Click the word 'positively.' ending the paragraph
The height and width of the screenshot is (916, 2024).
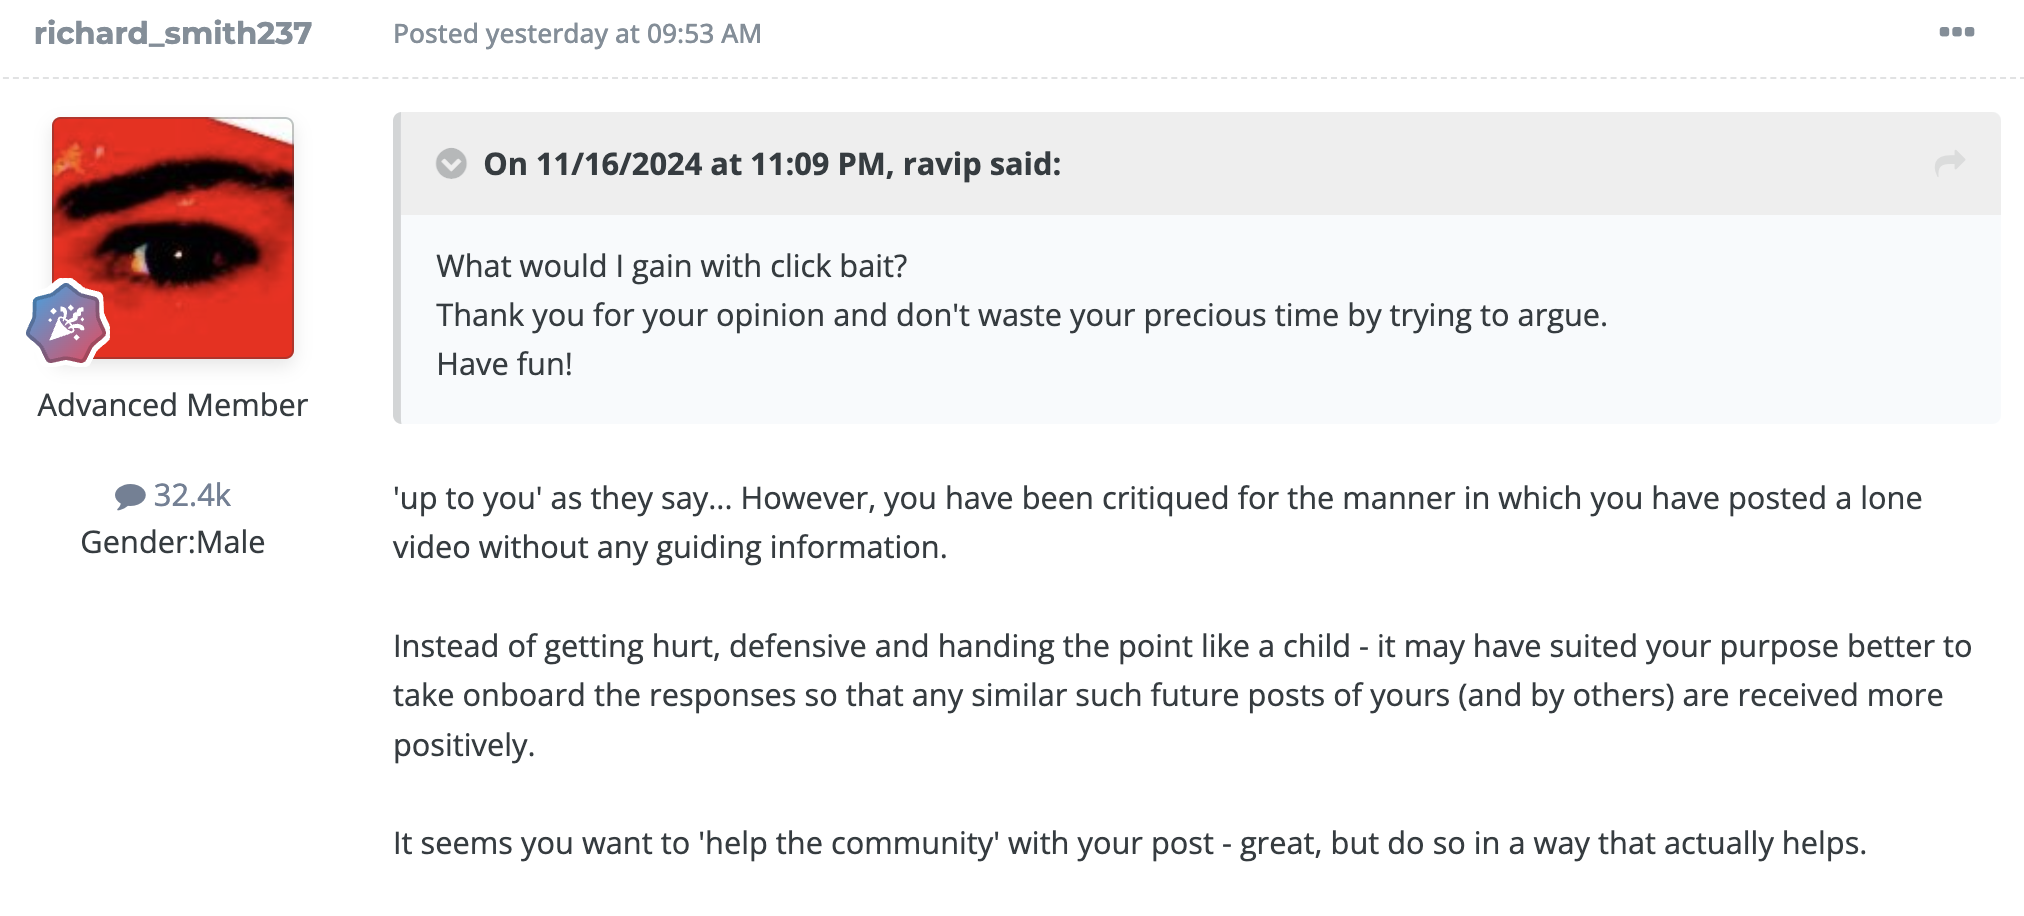pyautogui.click(x=463, y=745)
